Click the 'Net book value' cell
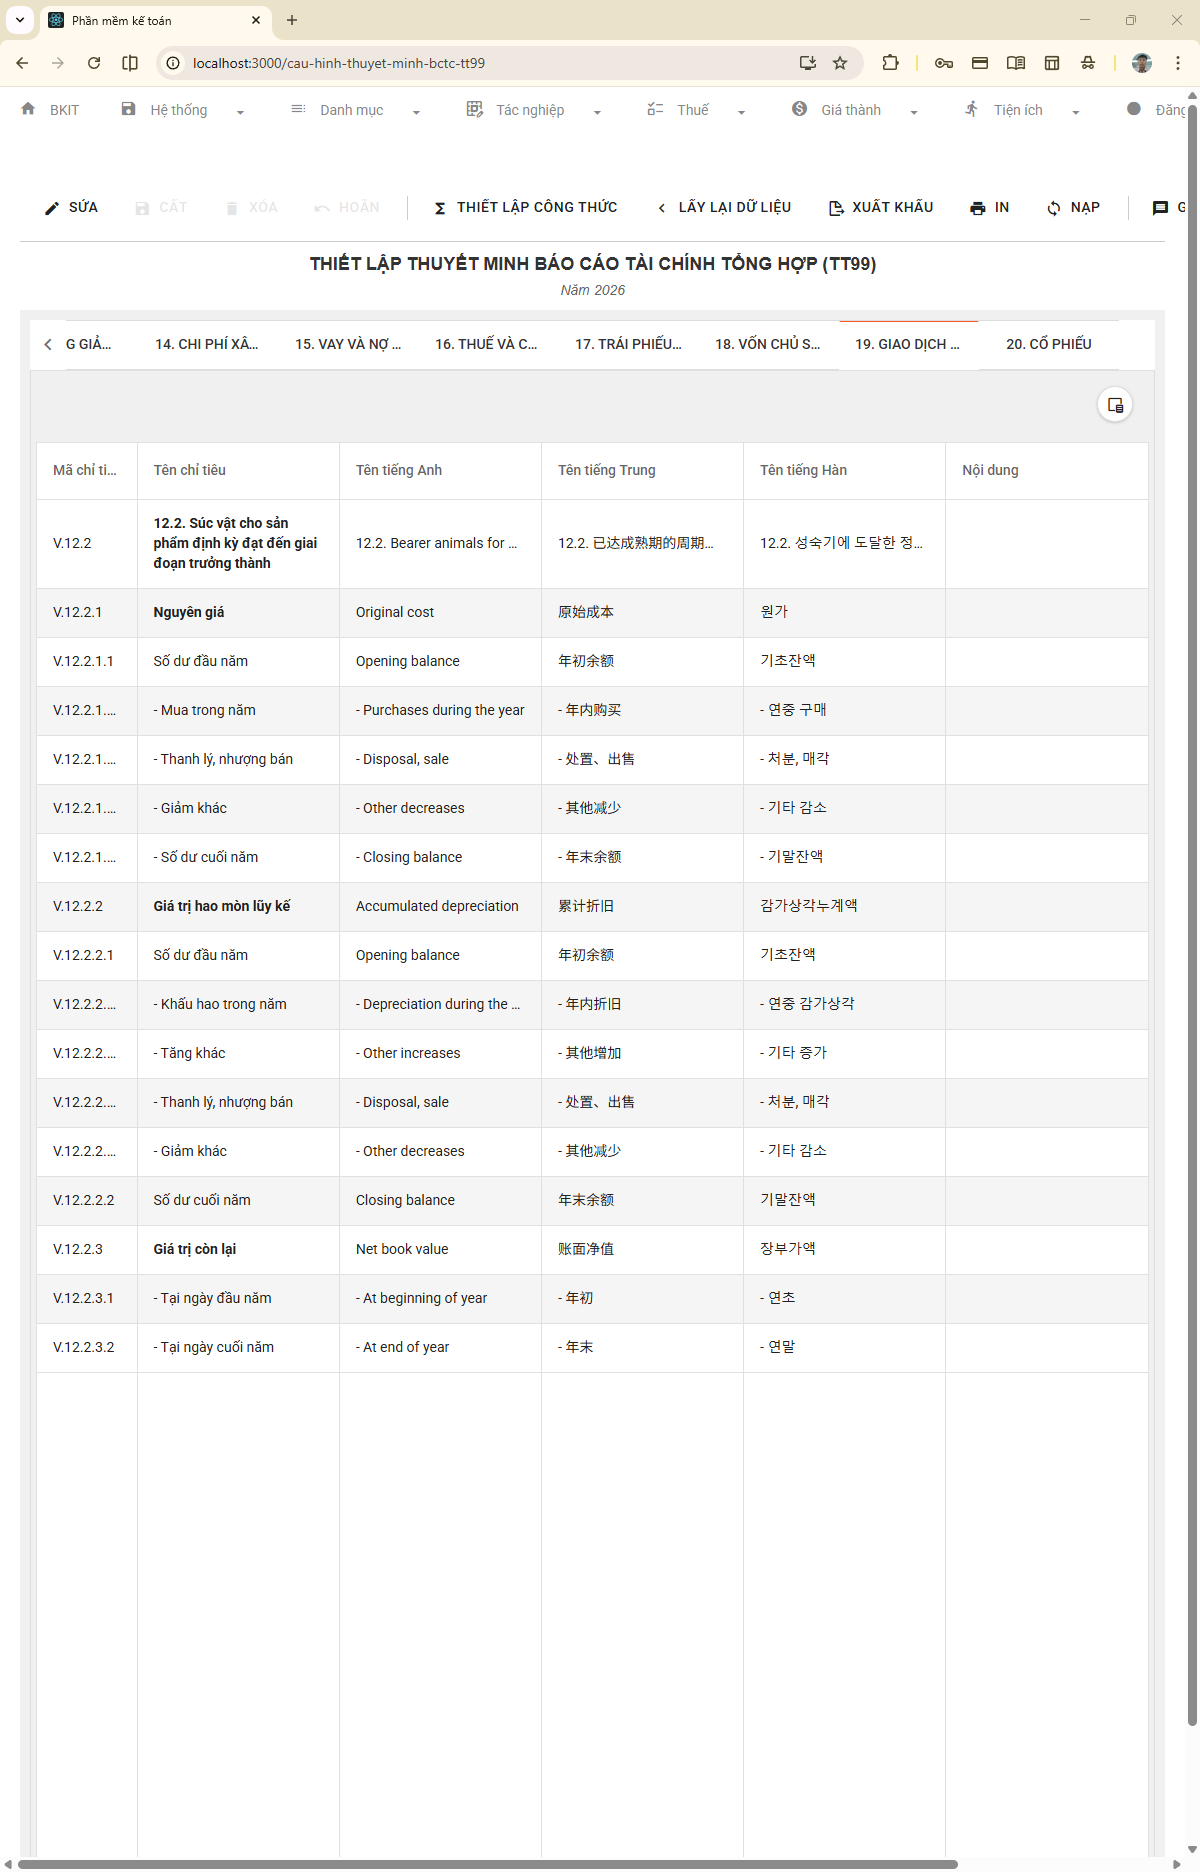The image size is (1200, 1872). [440, 1249]
